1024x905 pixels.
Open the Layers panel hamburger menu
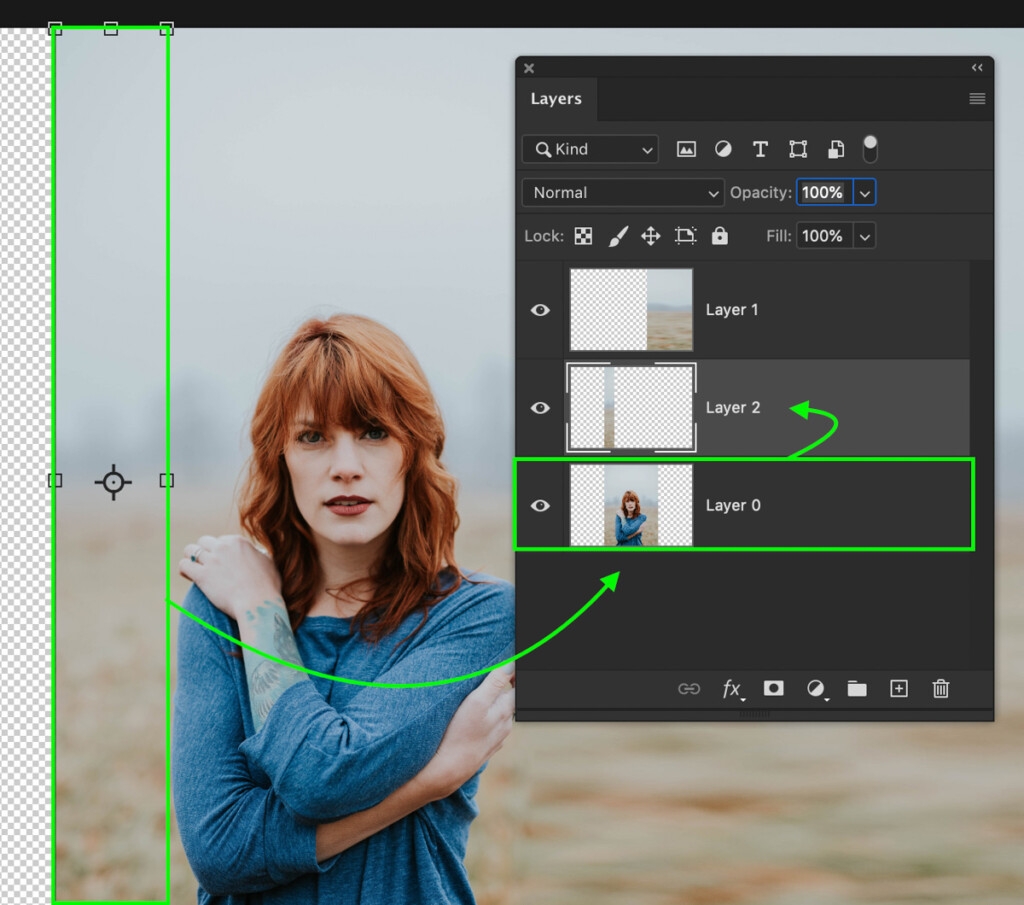coord(977,98)
